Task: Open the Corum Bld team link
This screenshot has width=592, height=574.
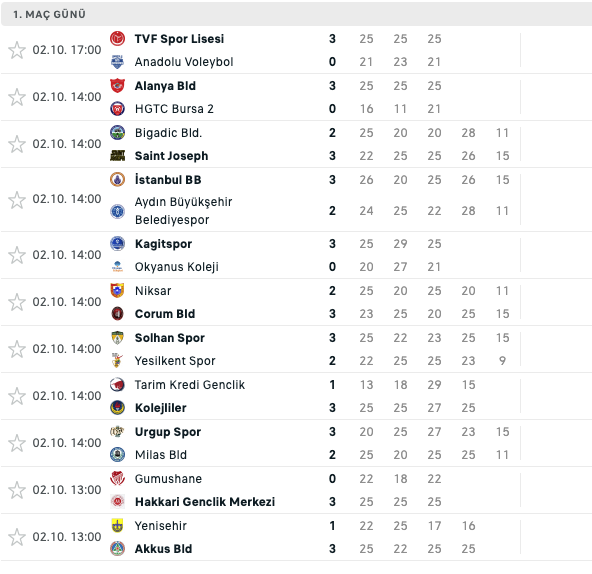Action: click(165, 314)
